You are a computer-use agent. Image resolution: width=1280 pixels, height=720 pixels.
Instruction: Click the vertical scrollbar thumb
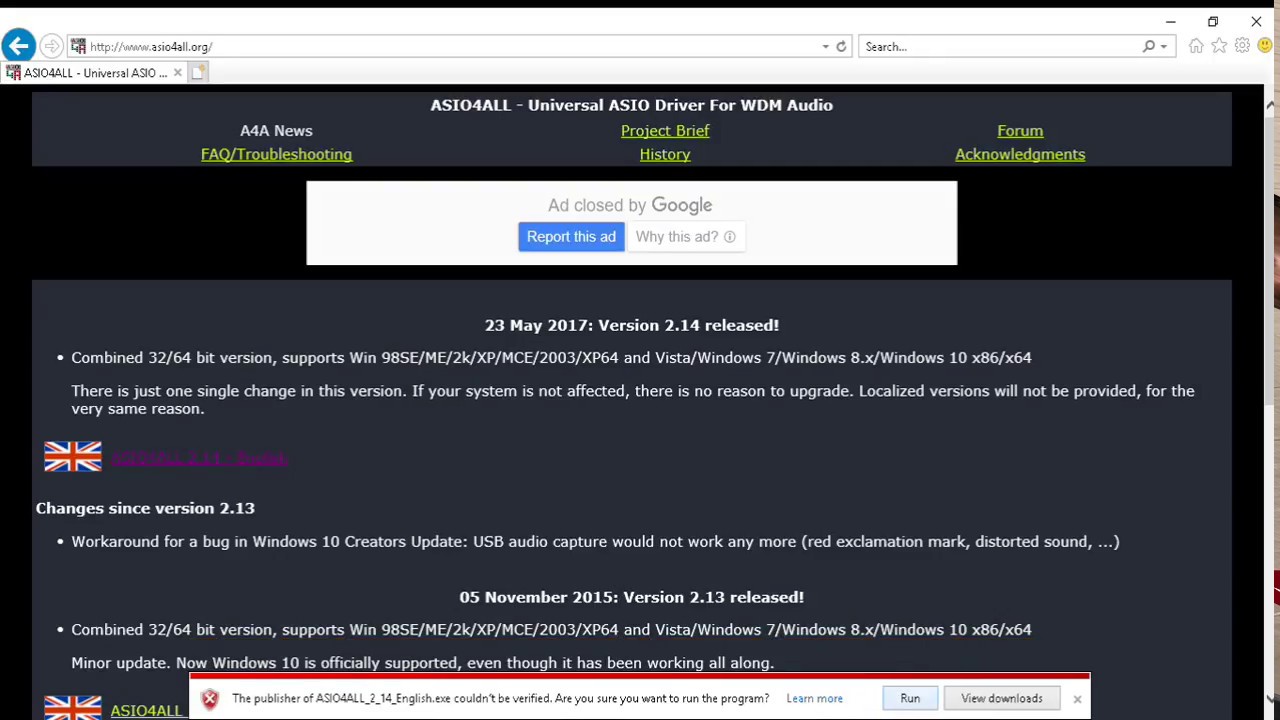coord(1271,260)
